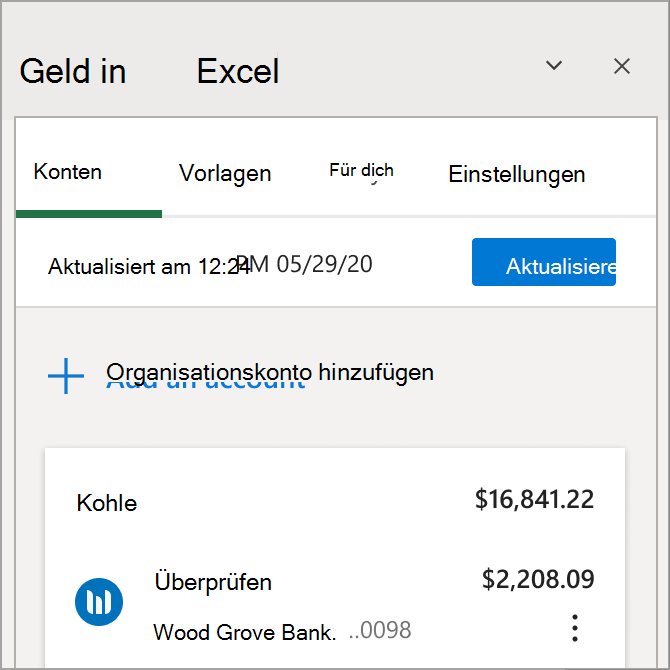Image resolution: width=670 pixels, height=670 pixels.
Task: Click the Aktualisiert am timestamp text
Action: [x=210, y=265]
